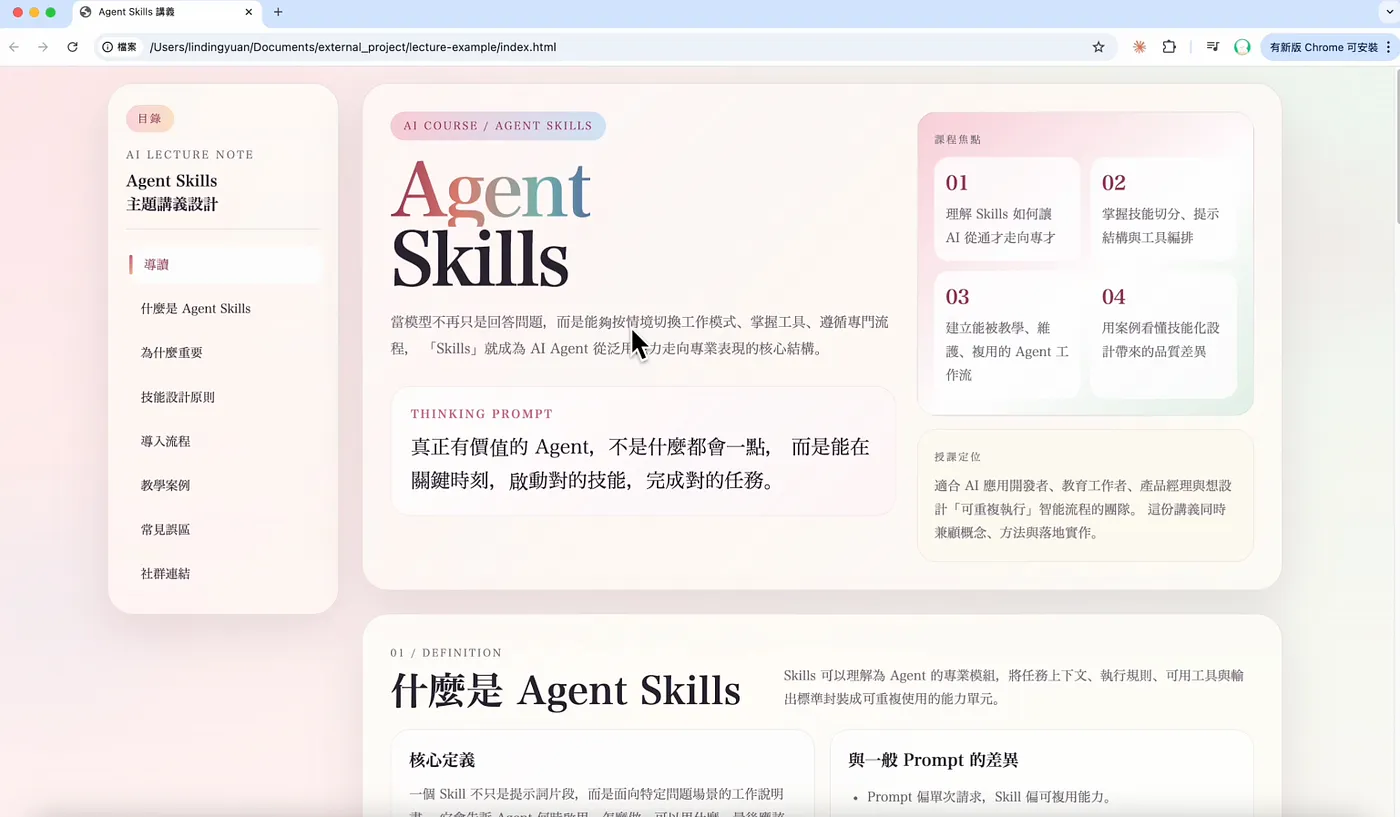Select focus card 03 about Agent 工作流

[1007, 334]
